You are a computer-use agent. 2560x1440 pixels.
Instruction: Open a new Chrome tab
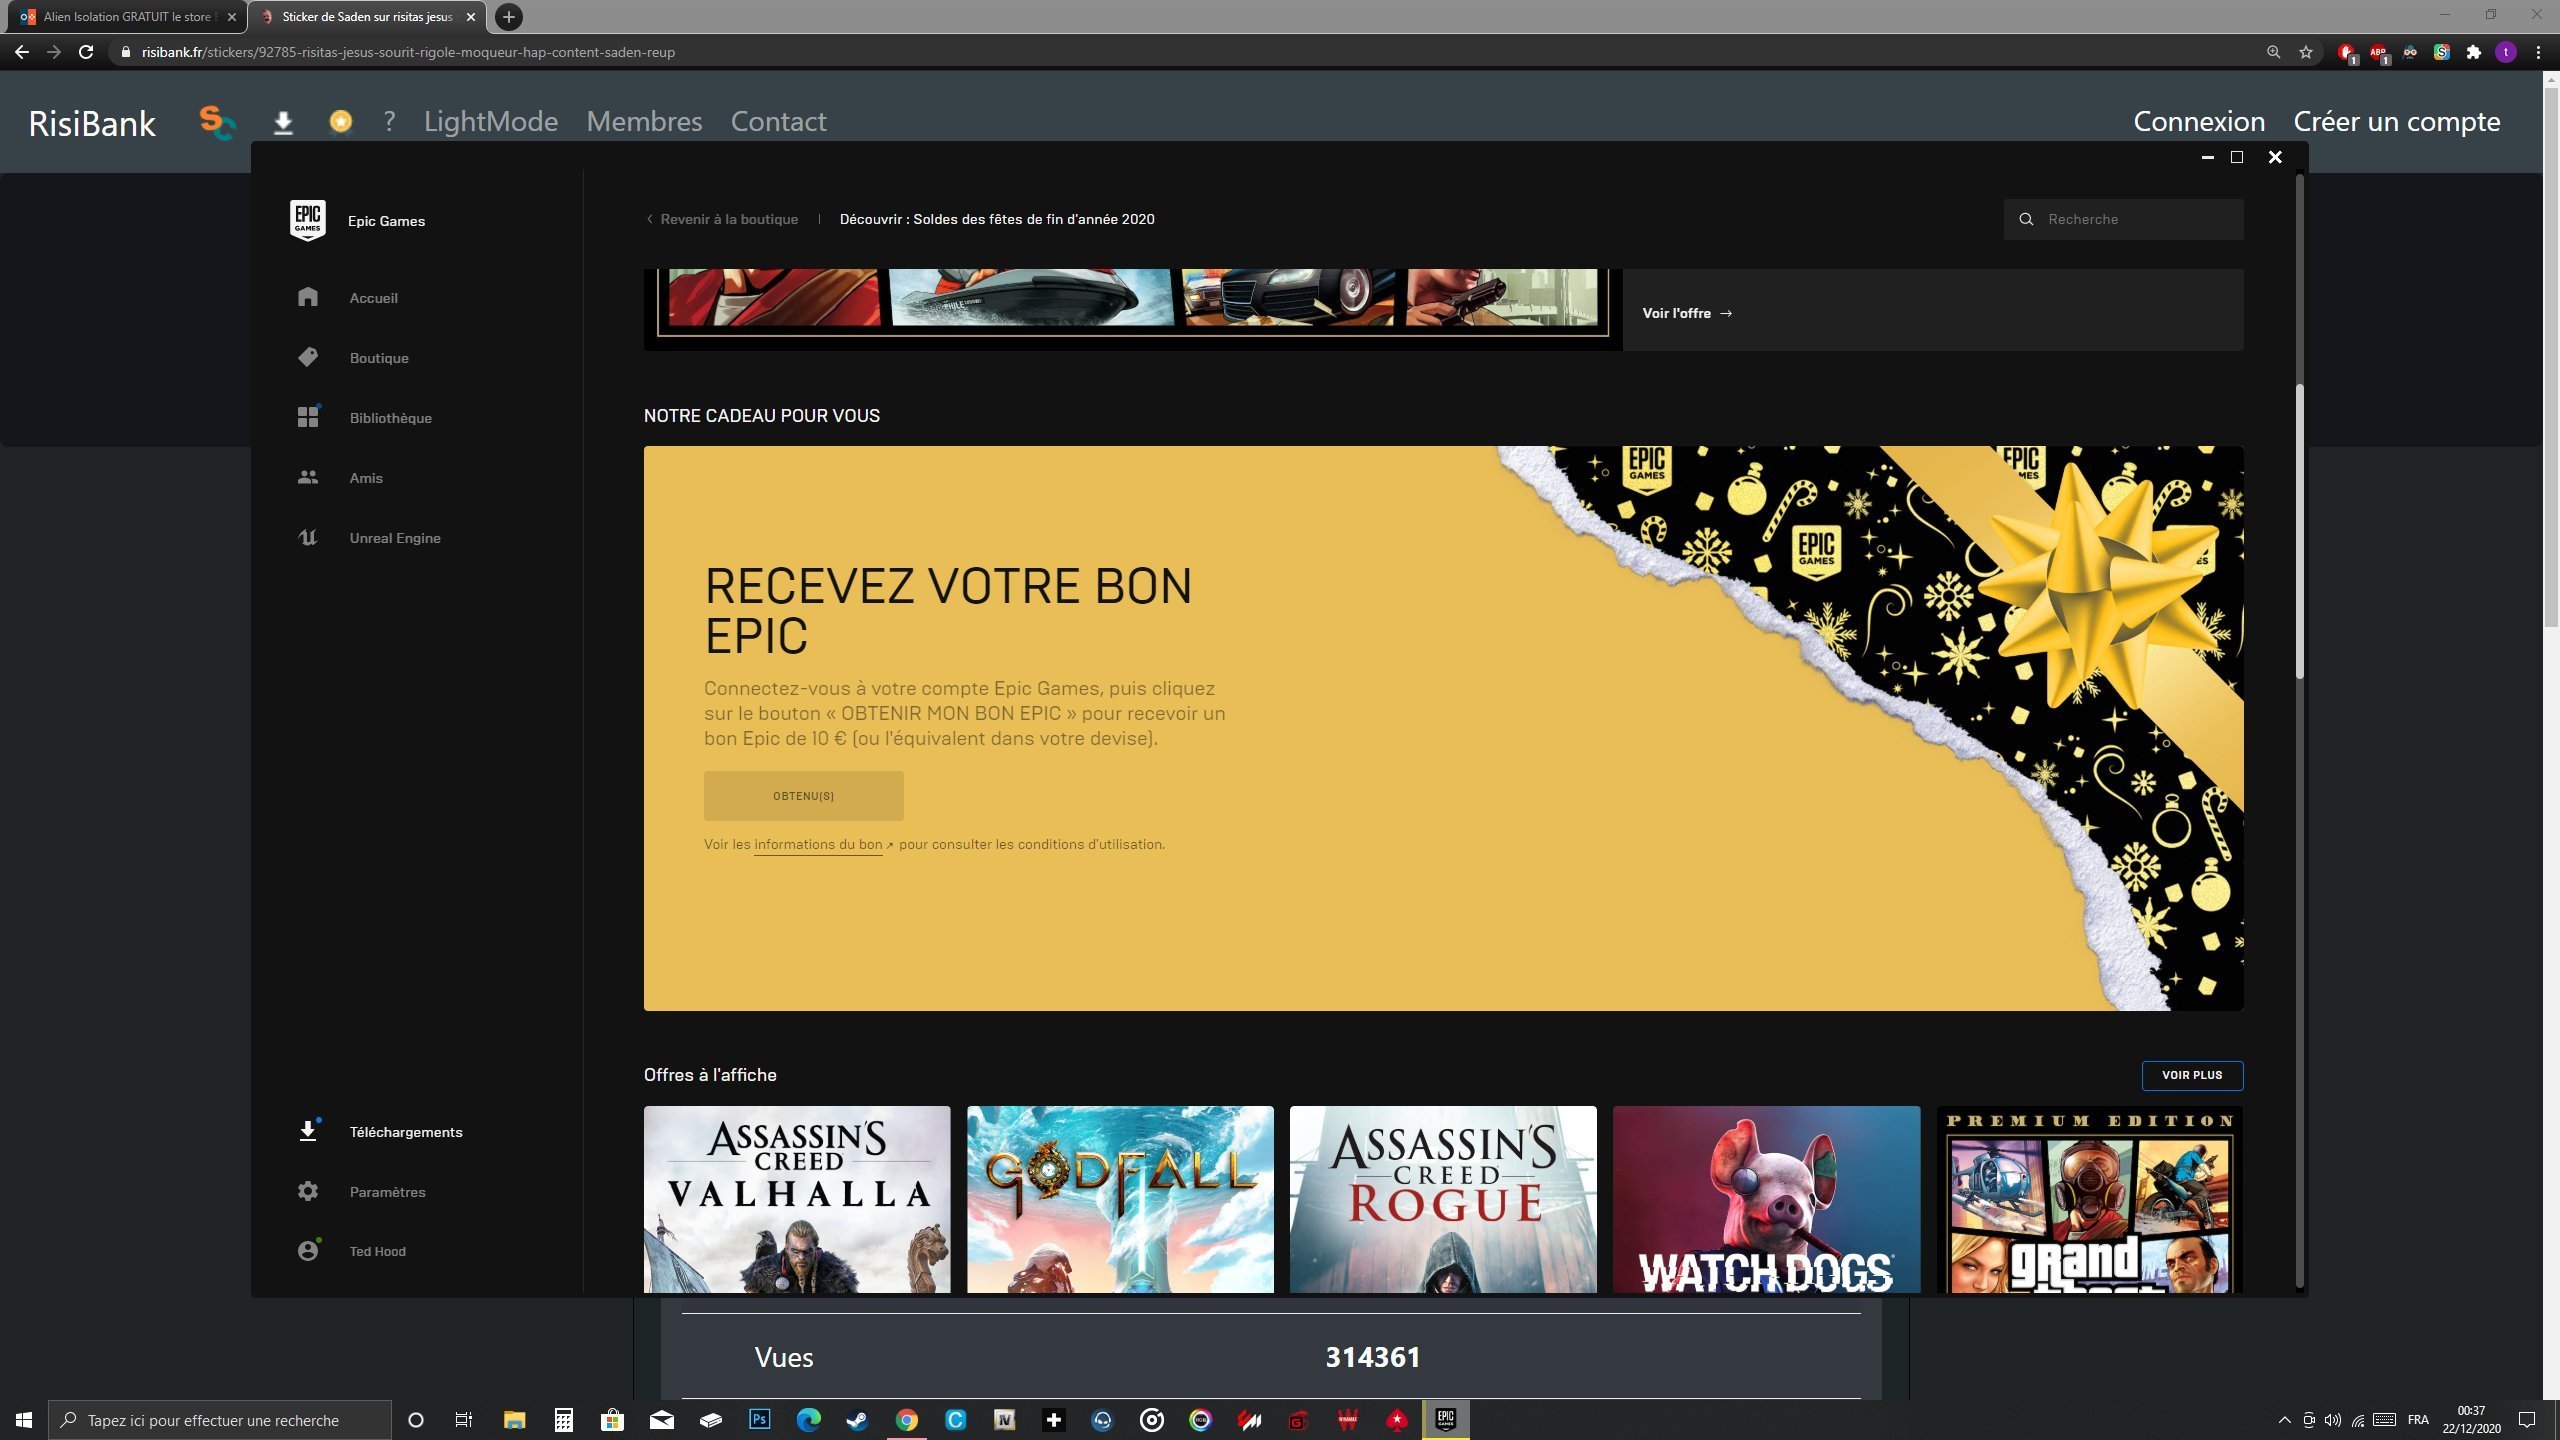pyautogui.click(x=508, y=17)
